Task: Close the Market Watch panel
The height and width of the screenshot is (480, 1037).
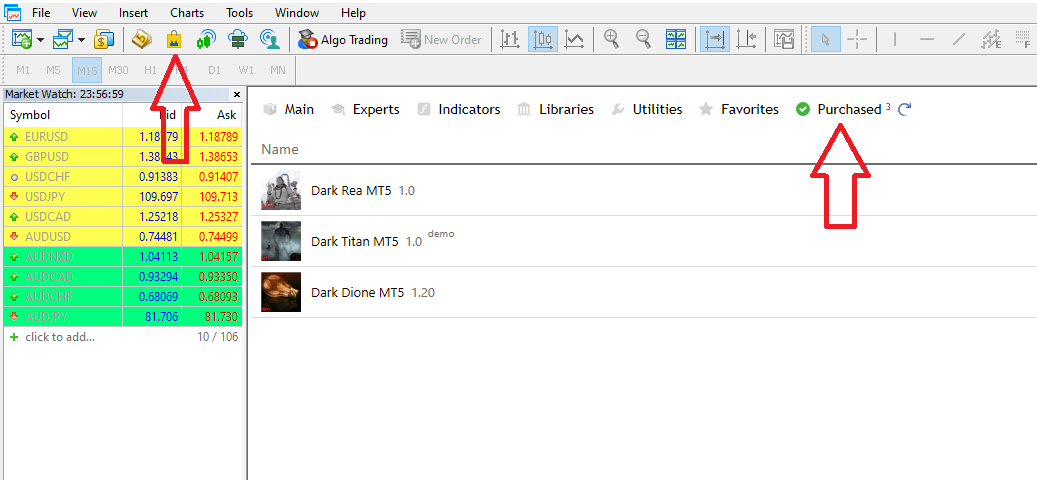Action: [x=237, y=95]
